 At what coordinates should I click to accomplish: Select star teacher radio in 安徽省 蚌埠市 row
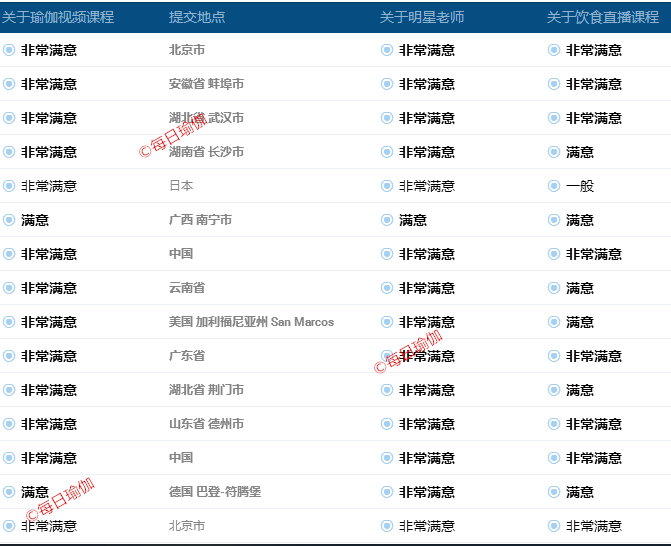click(387, 84)
